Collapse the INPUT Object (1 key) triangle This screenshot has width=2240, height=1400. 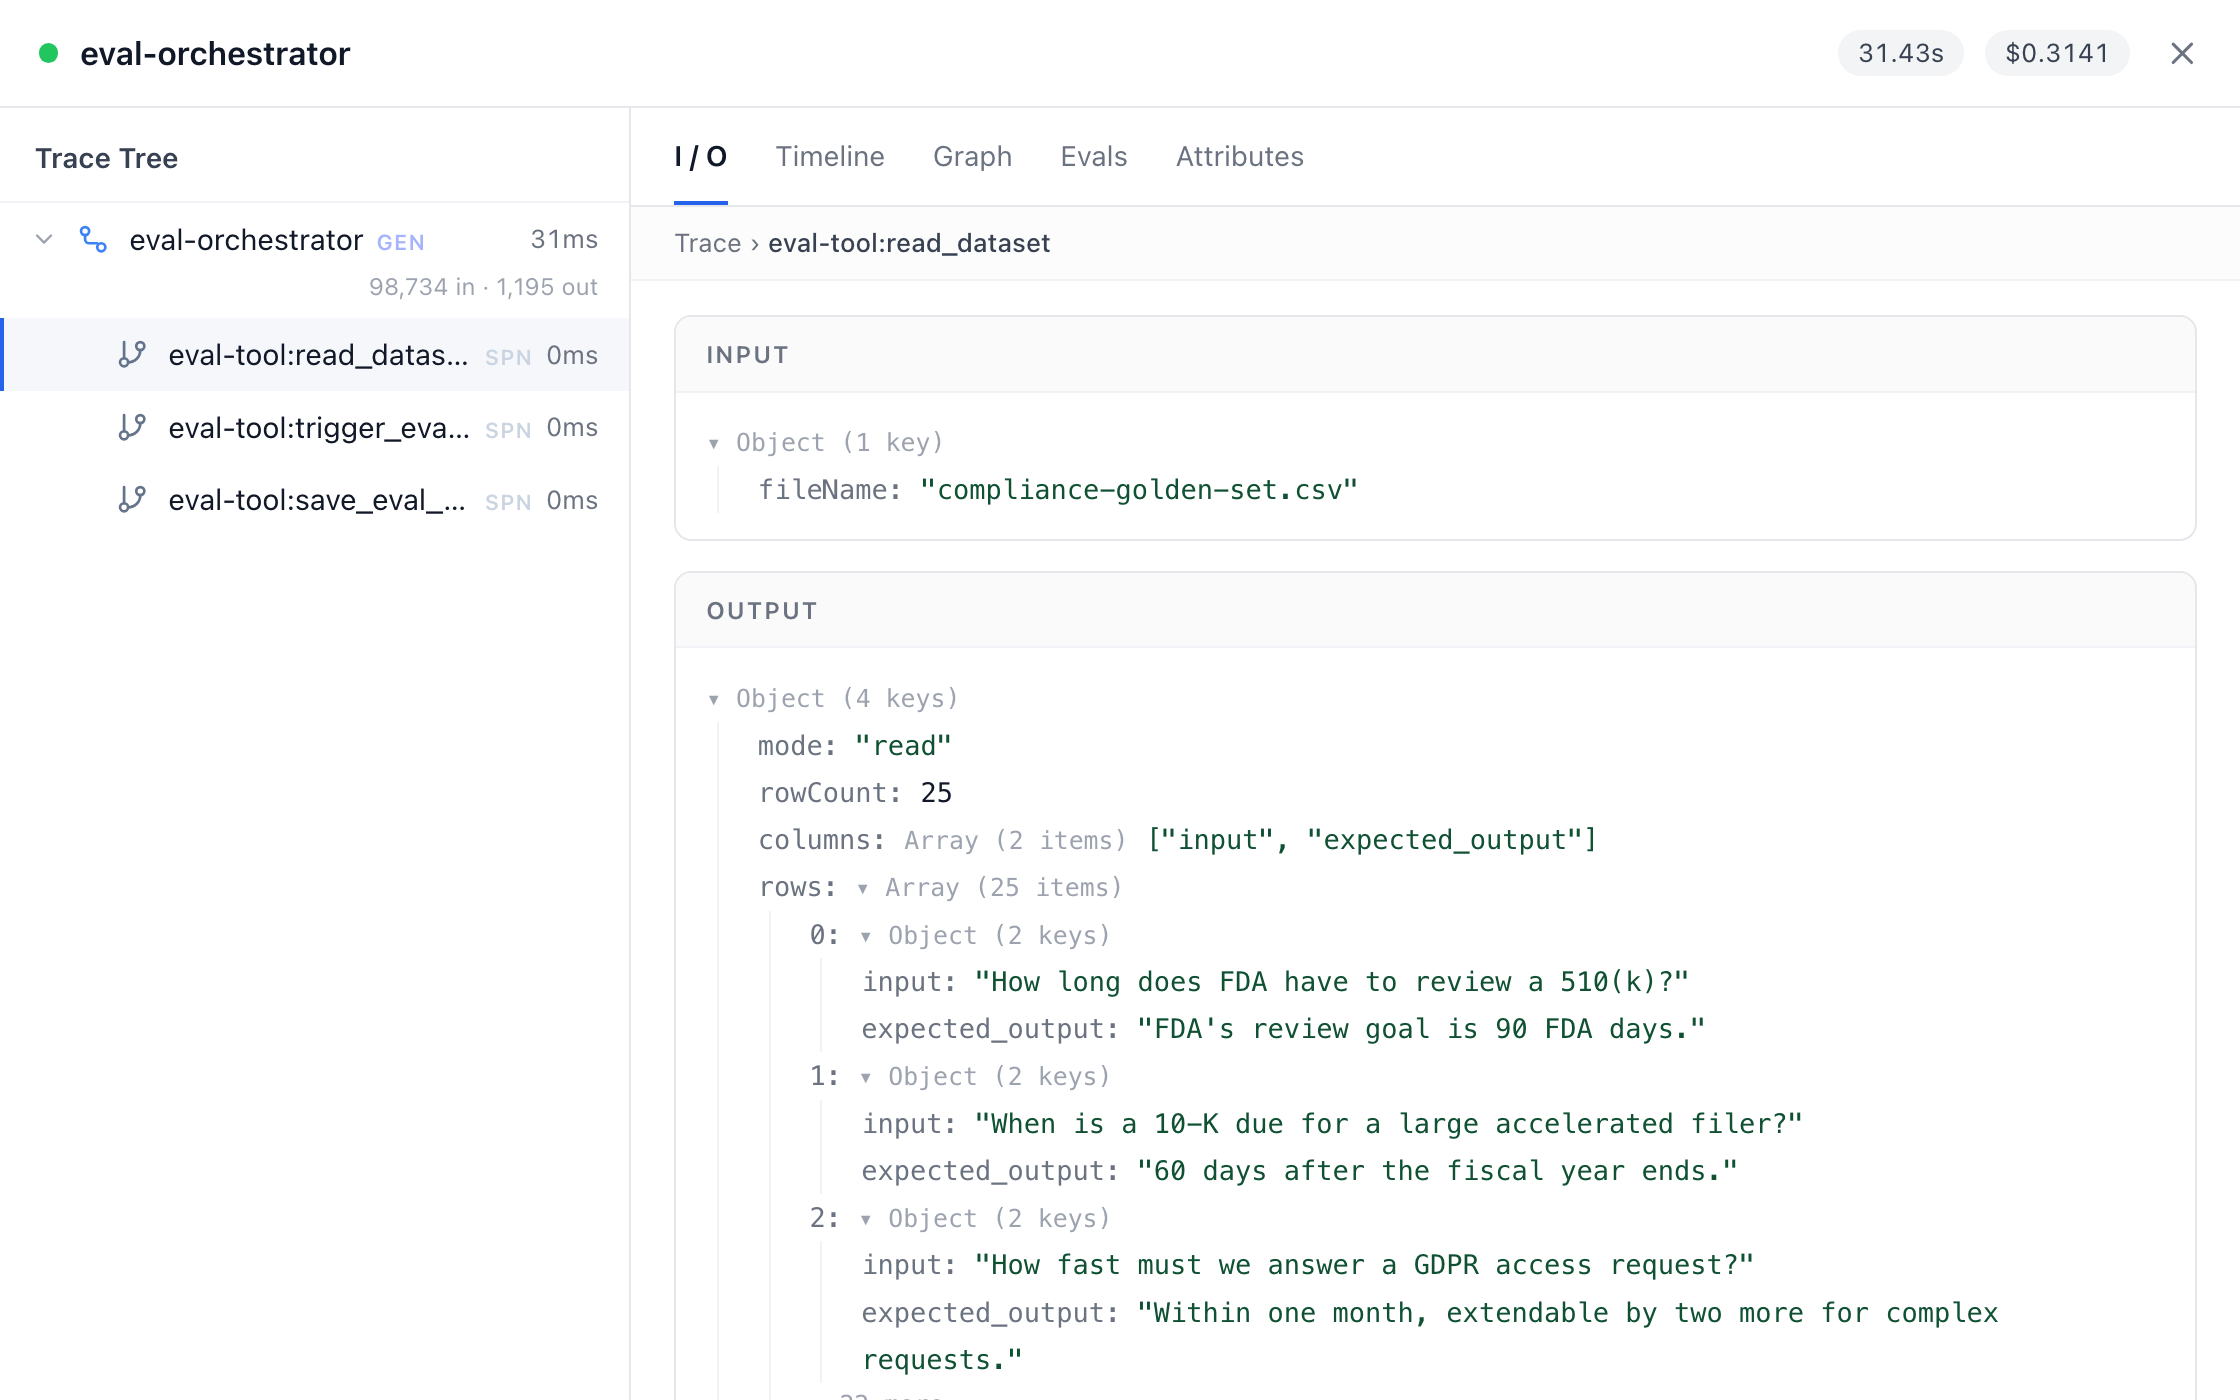(x=714, y=443)
